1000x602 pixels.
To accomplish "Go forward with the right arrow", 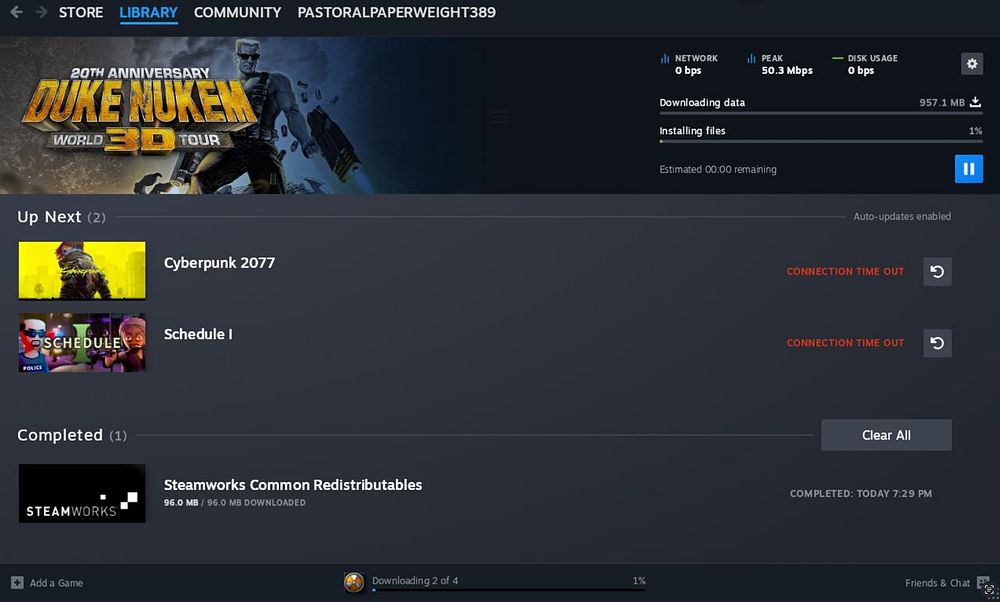I will point(41,12).
